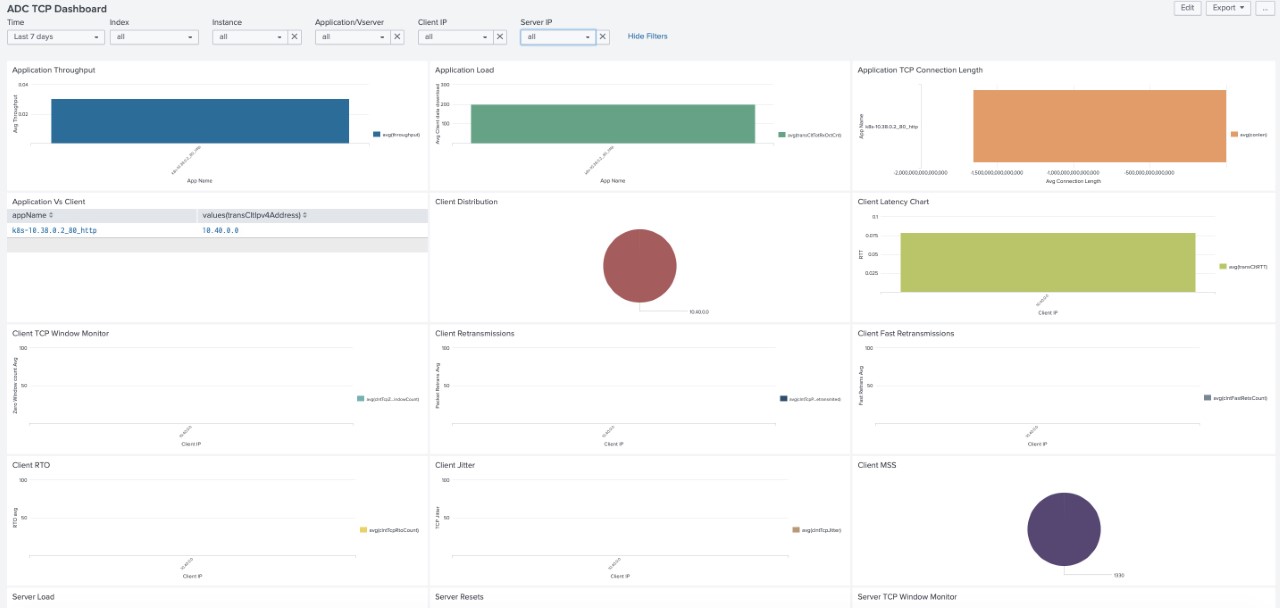Click the yellow-green Client Latency bar
Image resolution: width=1280 pixels, height=608 pixels.
1048,262
